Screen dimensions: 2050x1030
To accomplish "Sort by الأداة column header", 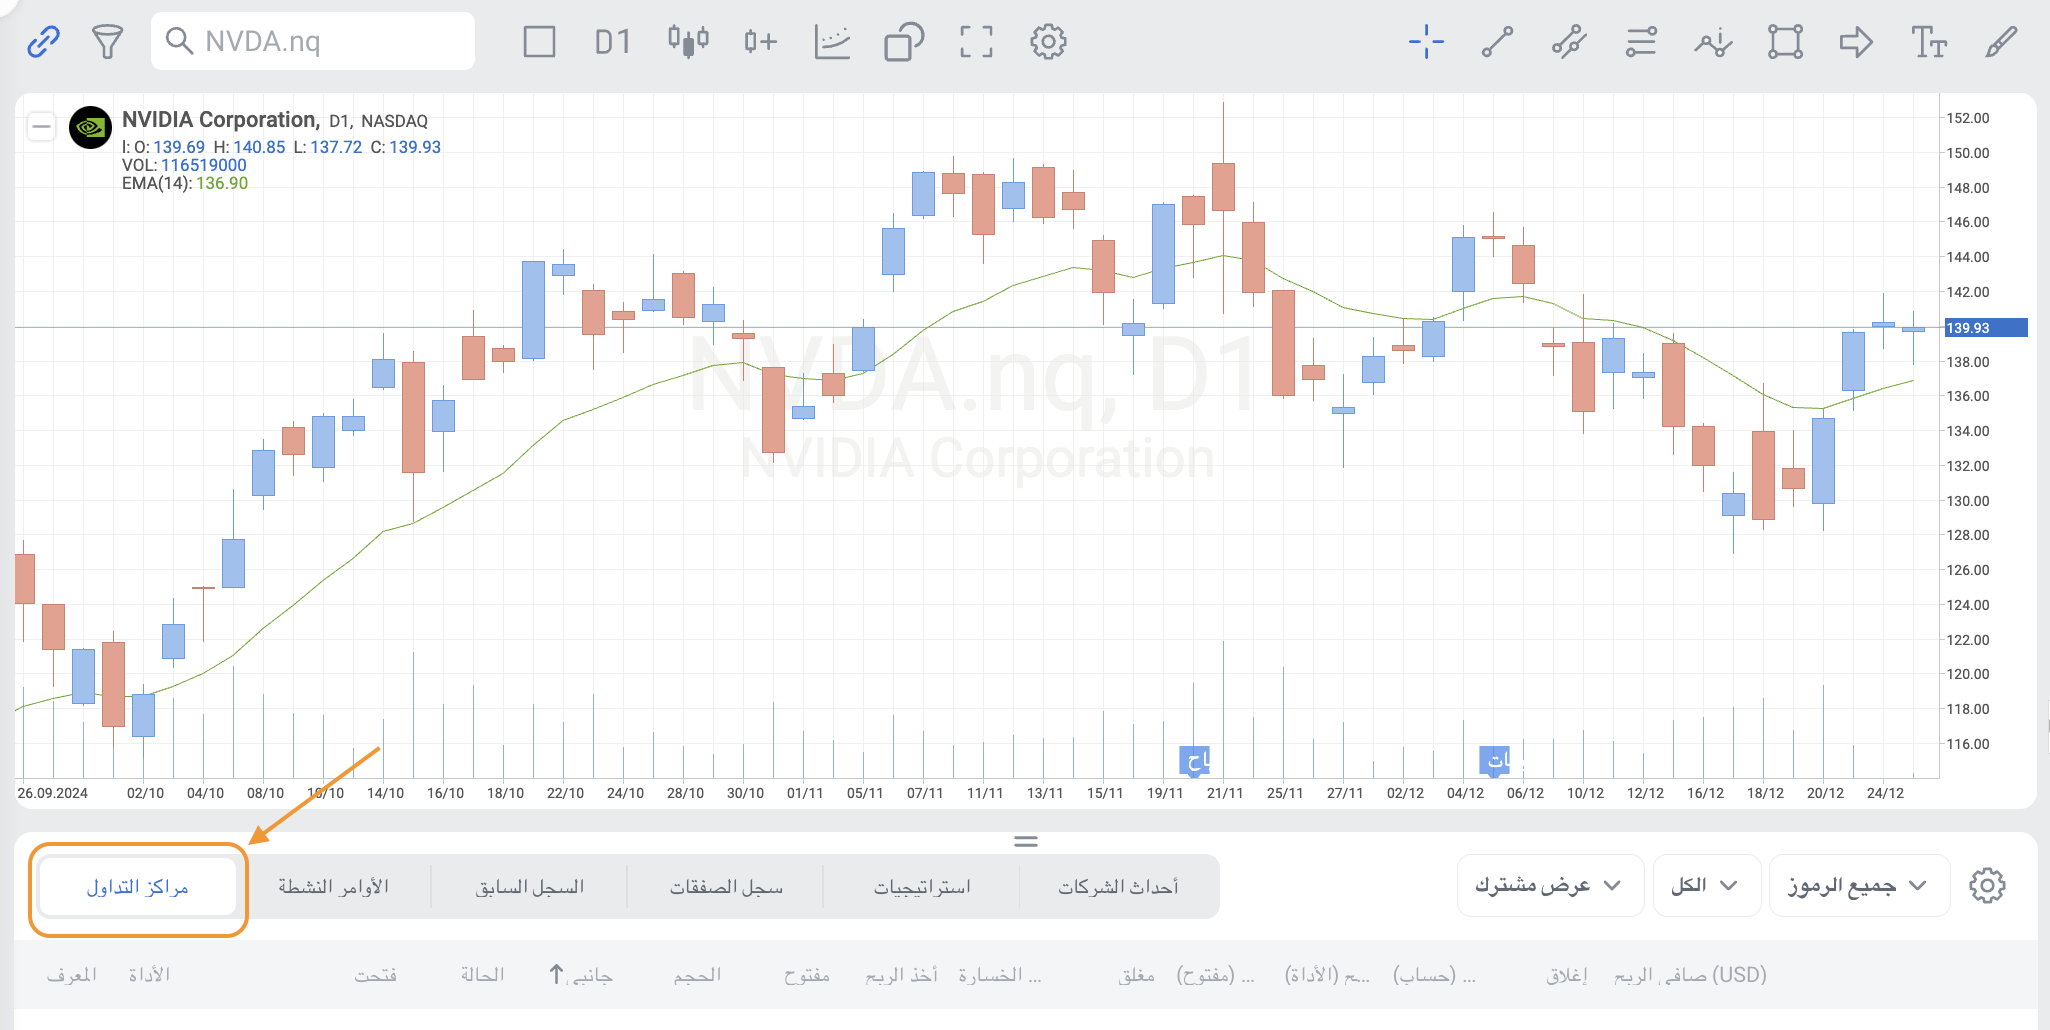I will 149,975.
